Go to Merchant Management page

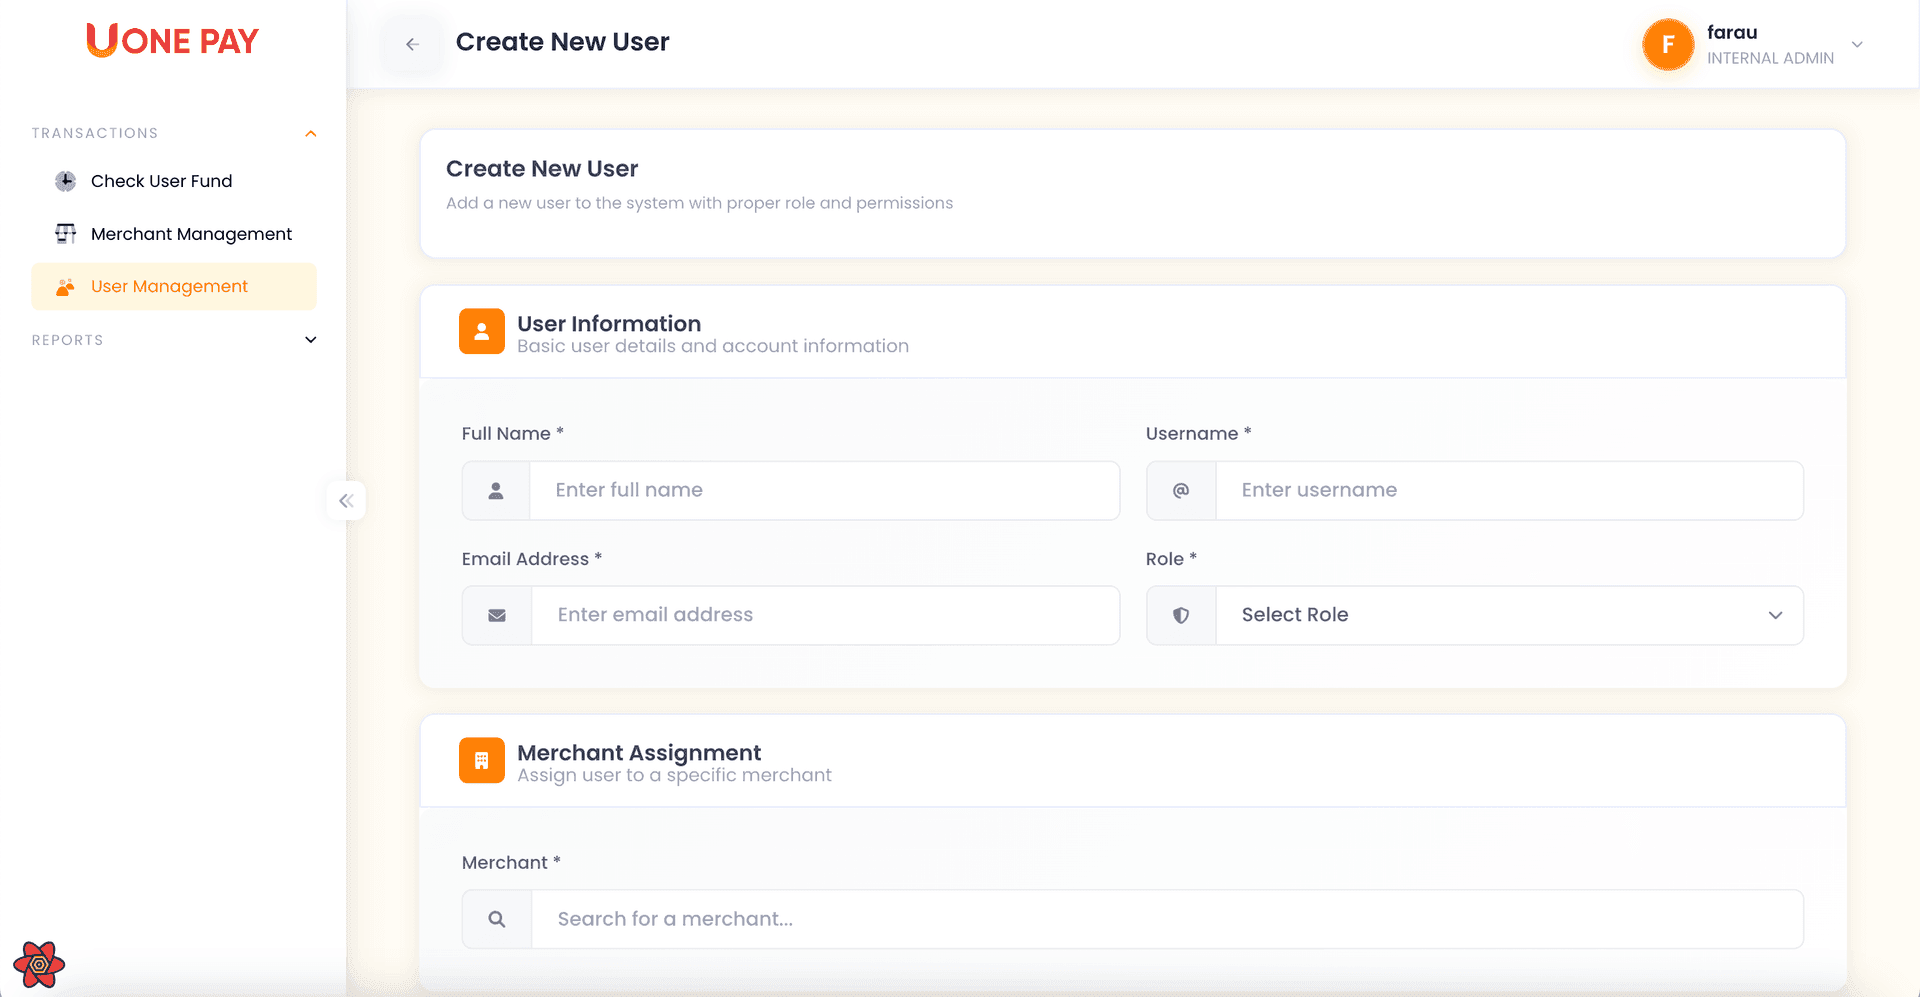tap(191, 234)
